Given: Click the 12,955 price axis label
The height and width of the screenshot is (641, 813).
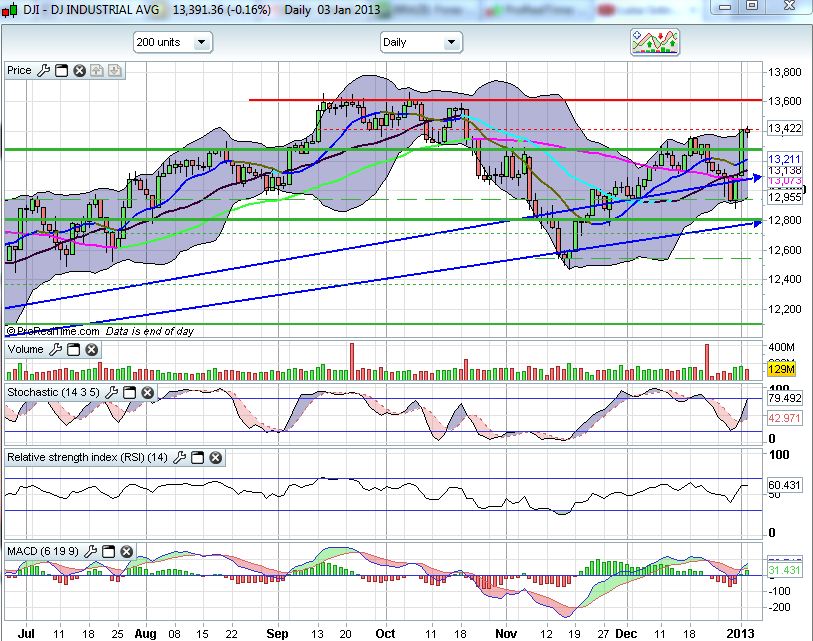Looking at the screenshot, I should pos(784,197).
